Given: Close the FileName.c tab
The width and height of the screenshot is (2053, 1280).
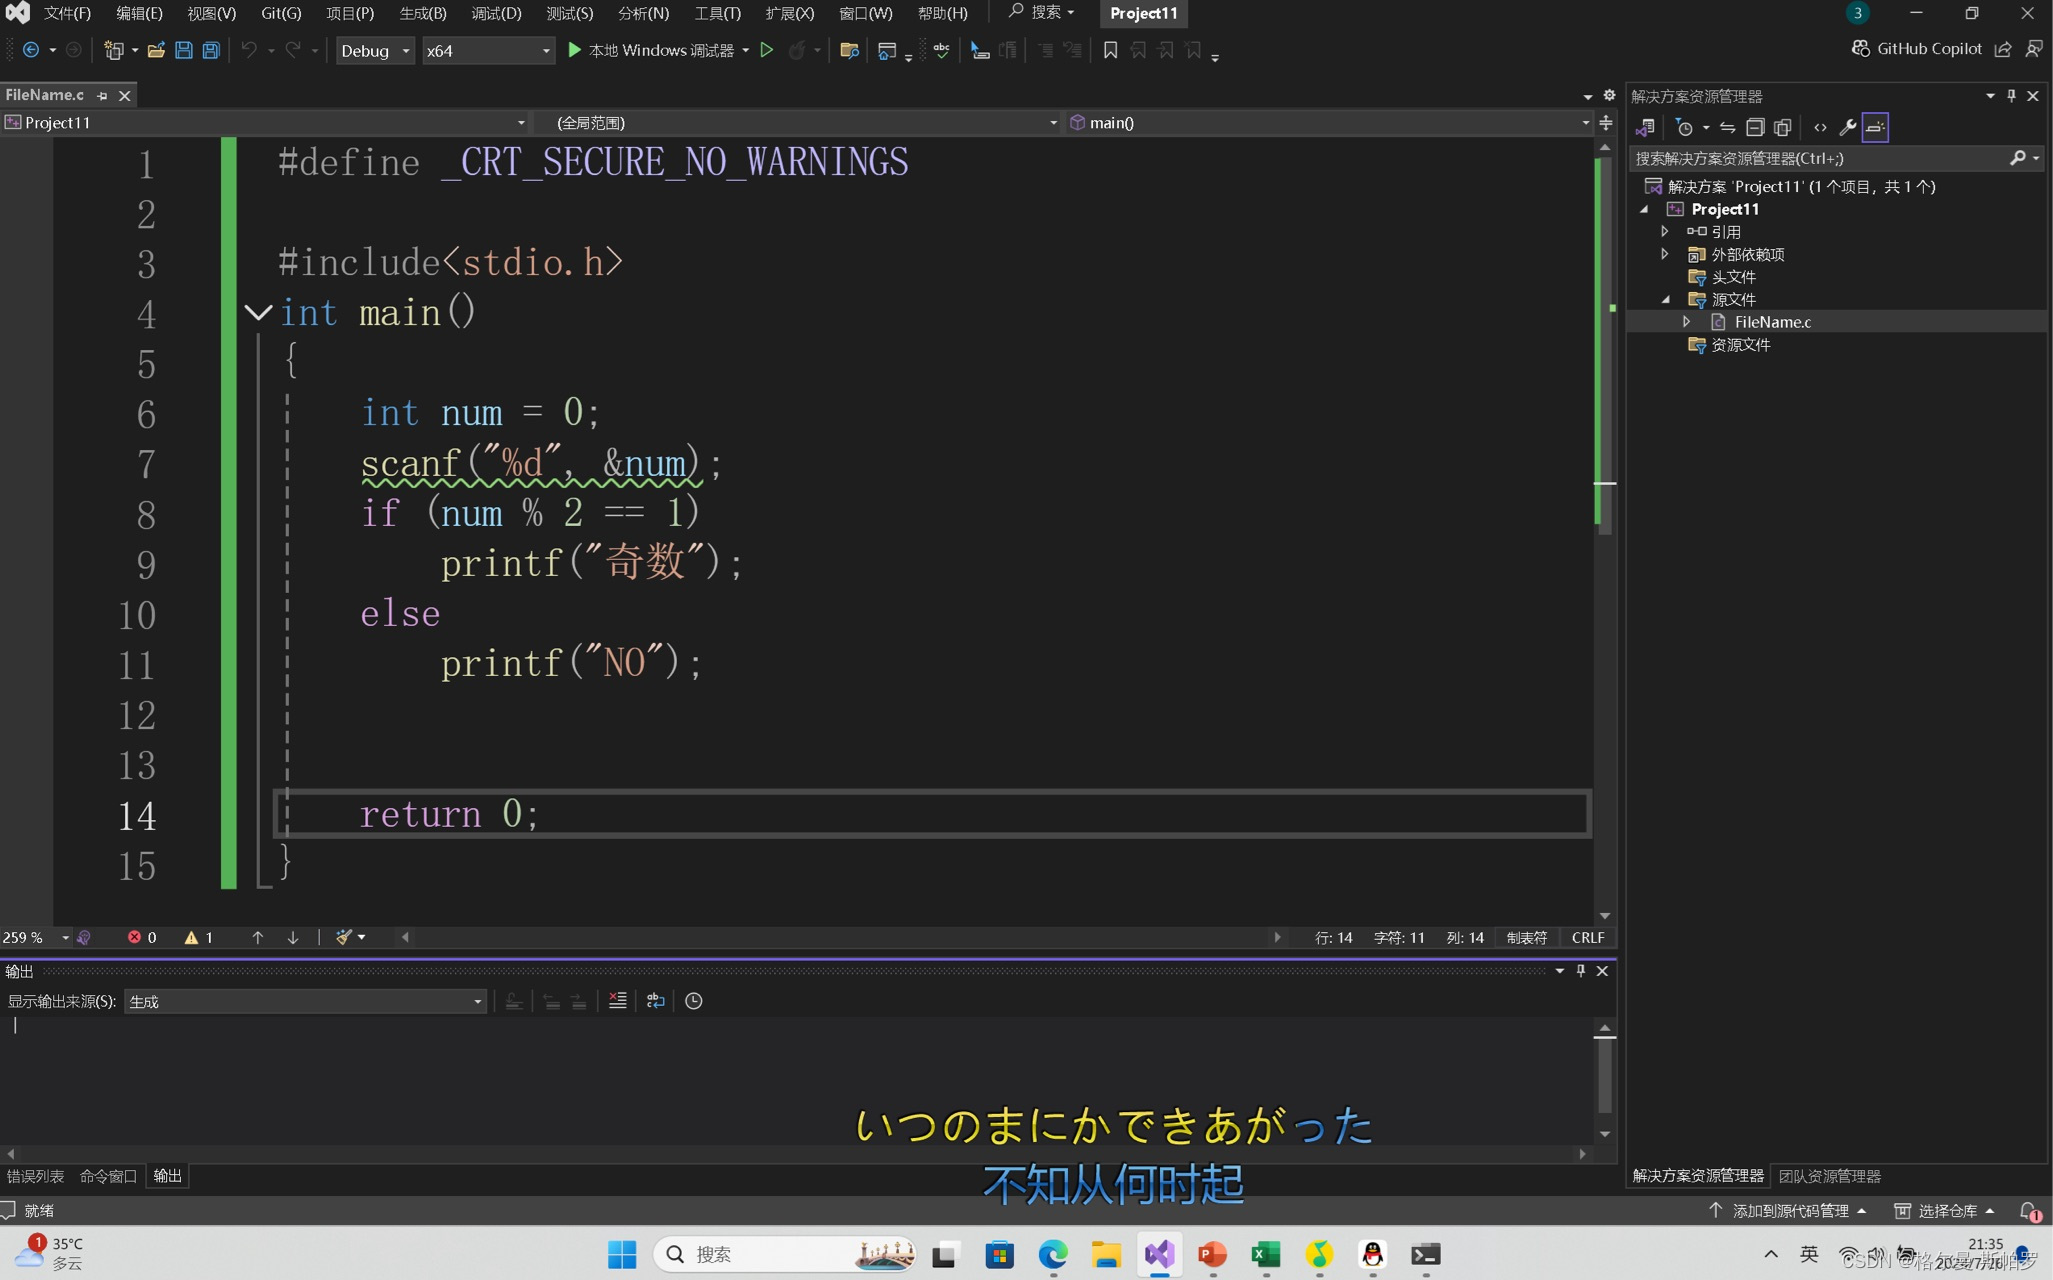Looking at the screenshot, I should pos(124,95).
